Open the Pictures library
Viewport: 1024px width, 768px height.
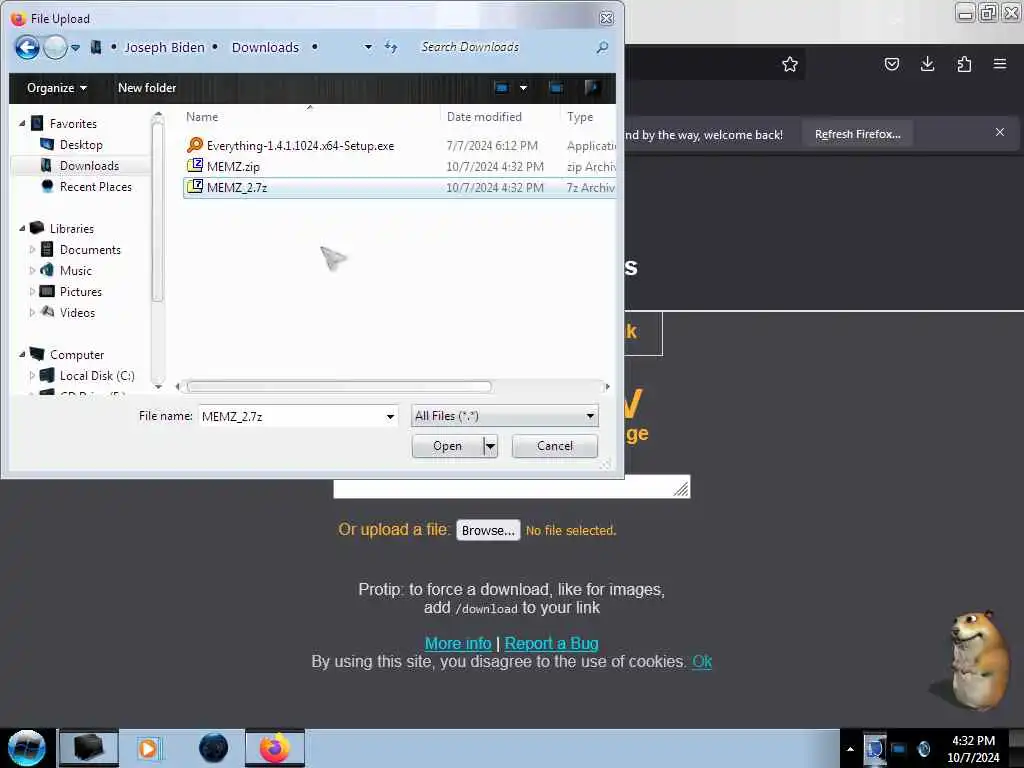[x=80, y=291]
